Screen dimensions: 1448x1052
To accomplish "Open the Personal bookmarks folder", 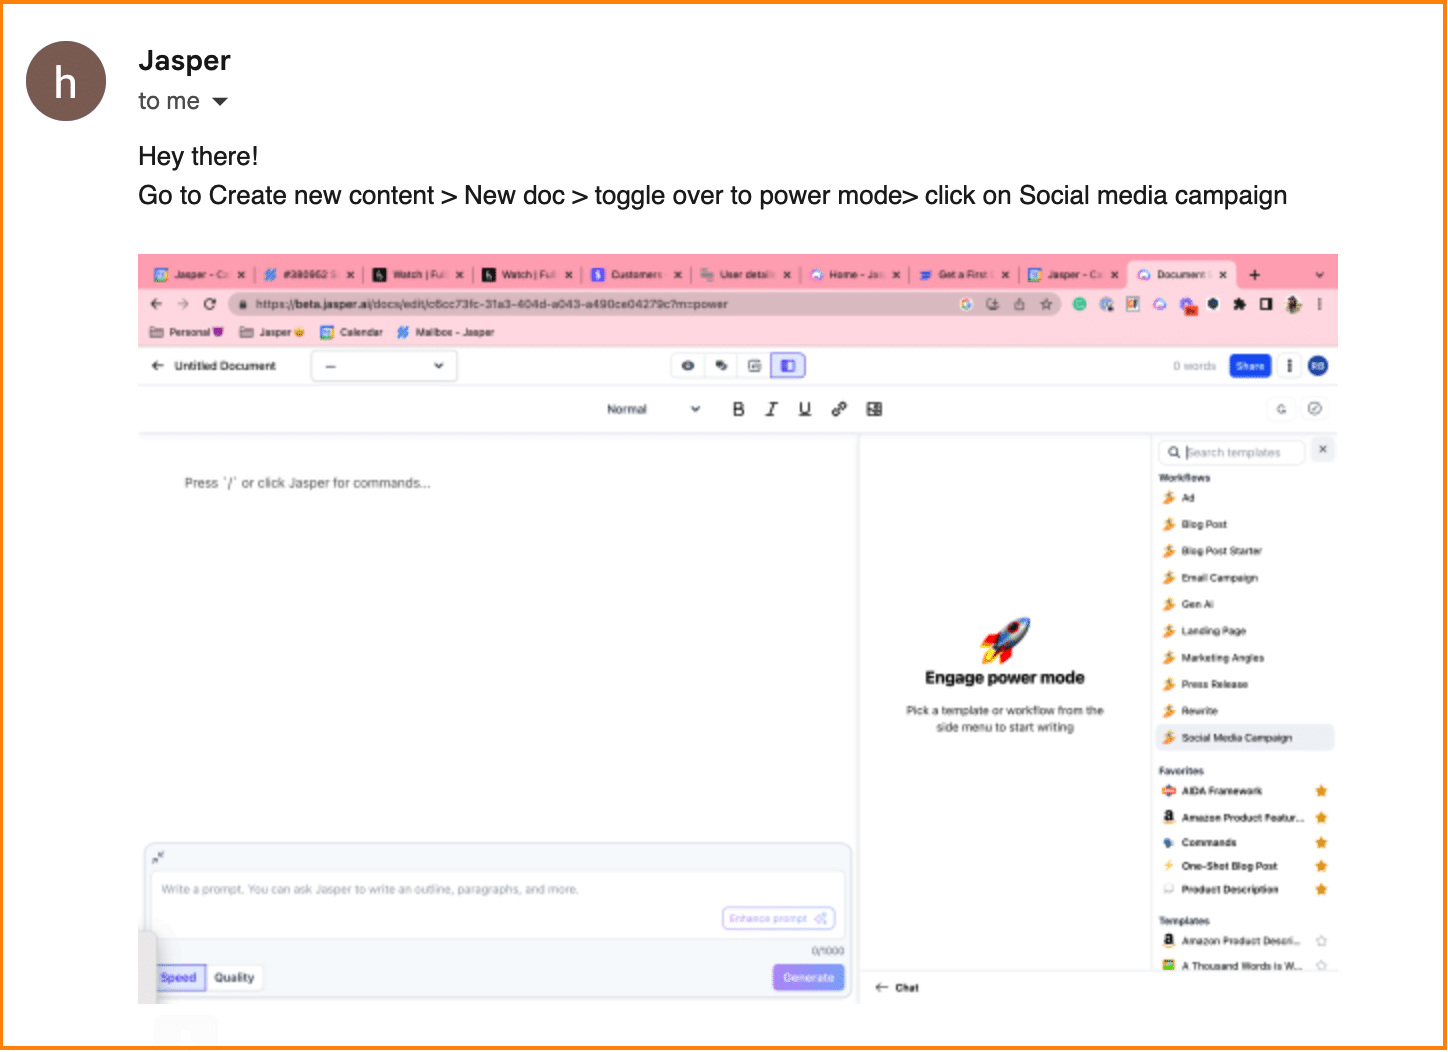I will [186, 332].
